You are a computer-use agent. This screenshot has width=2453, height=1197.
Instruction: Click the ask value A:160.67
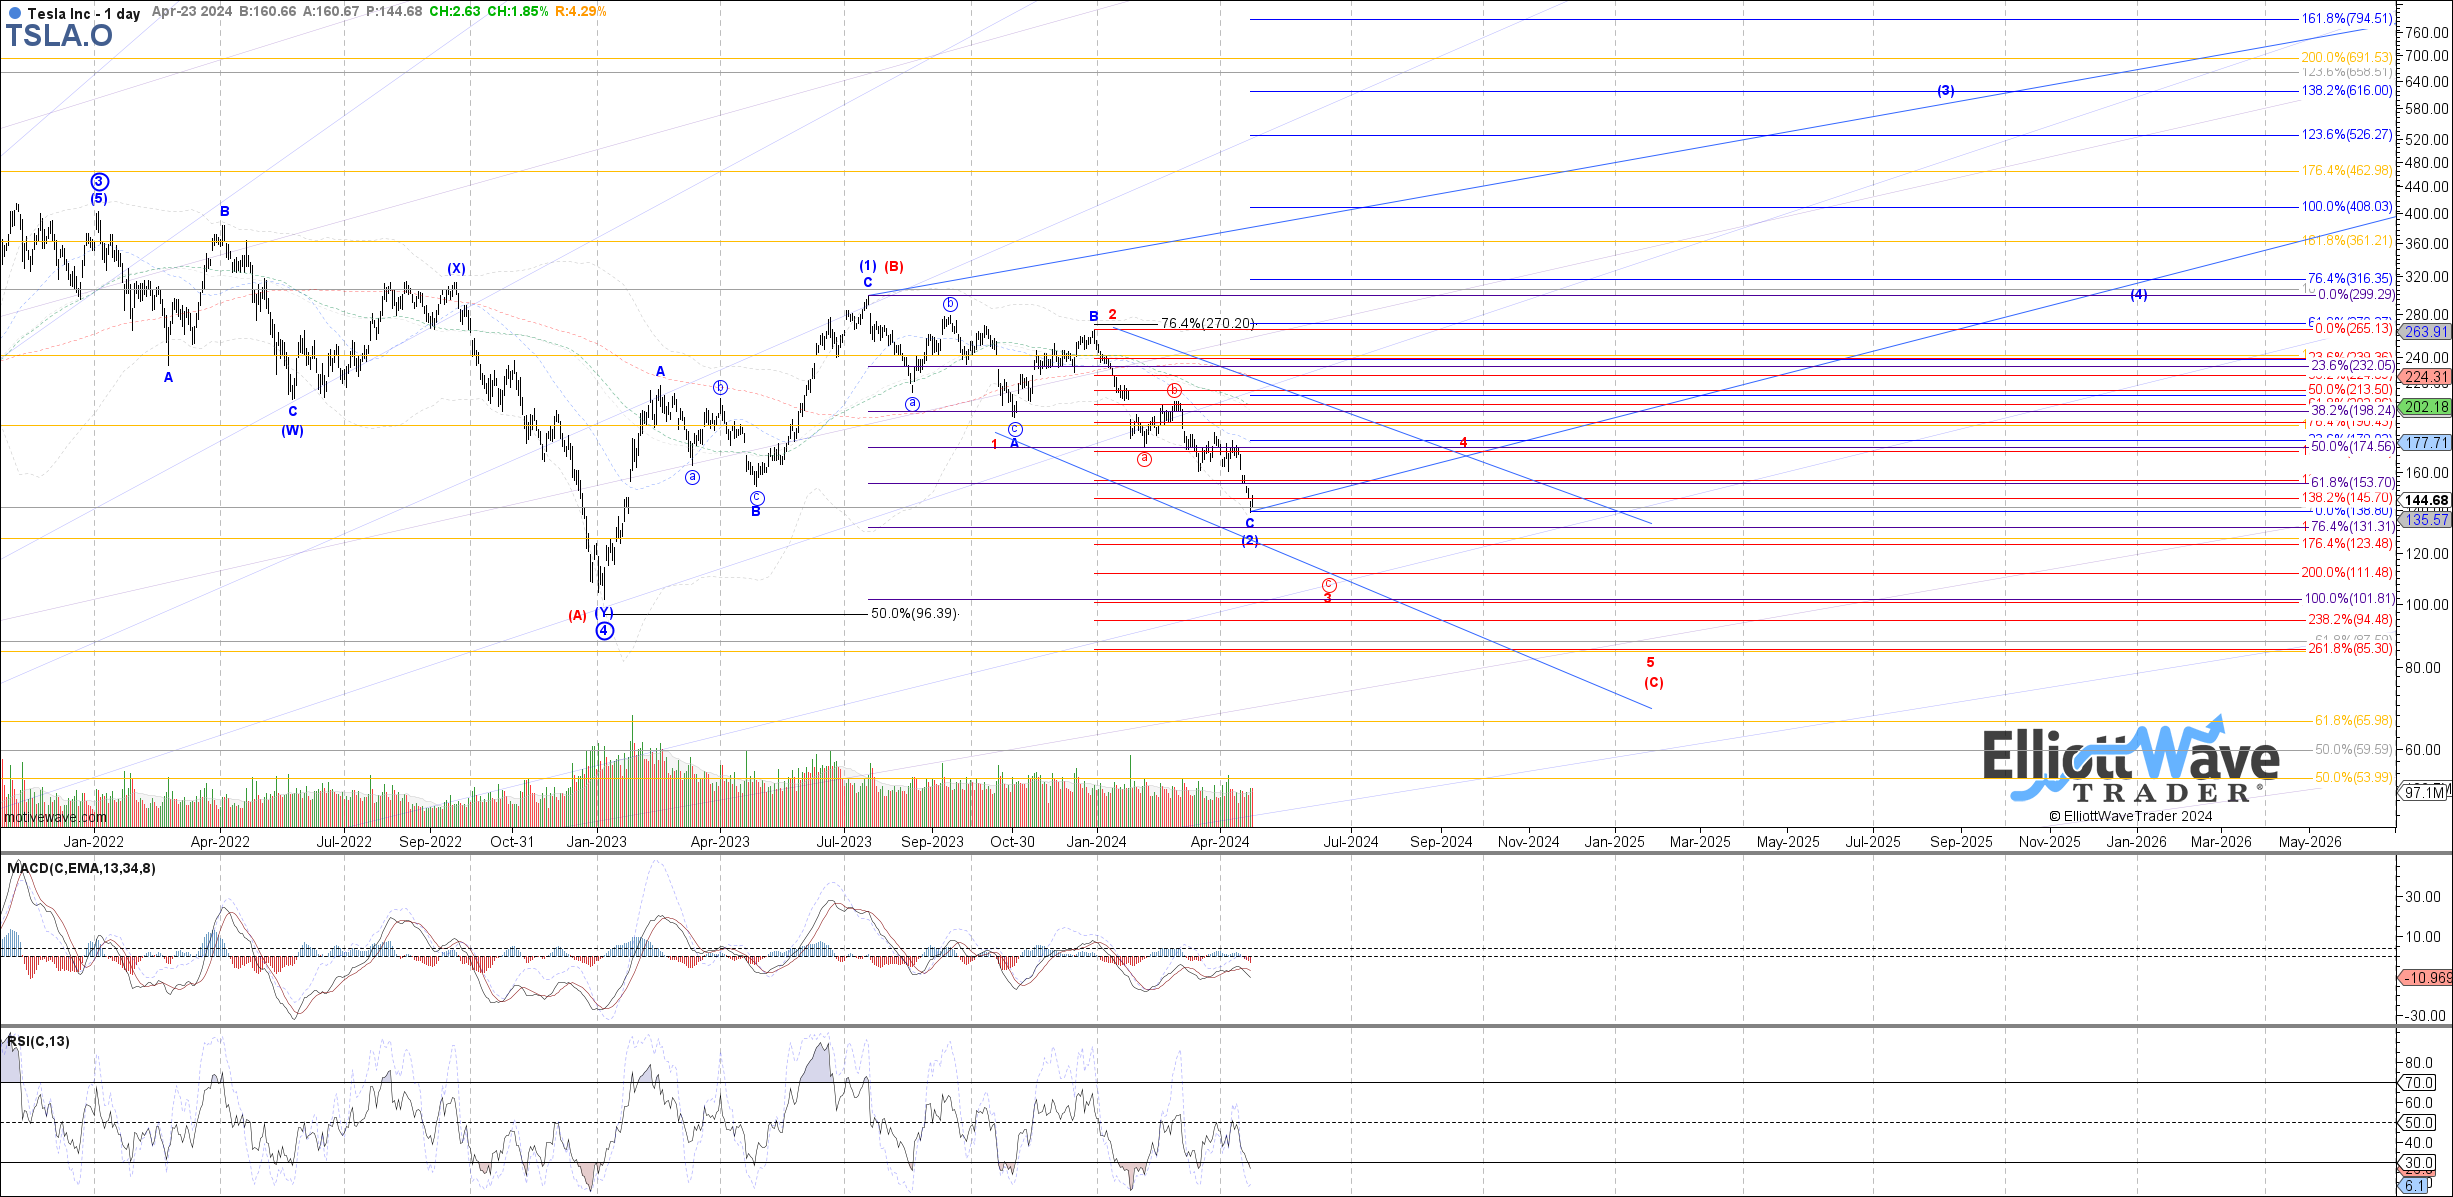click(x=330, y=12)
